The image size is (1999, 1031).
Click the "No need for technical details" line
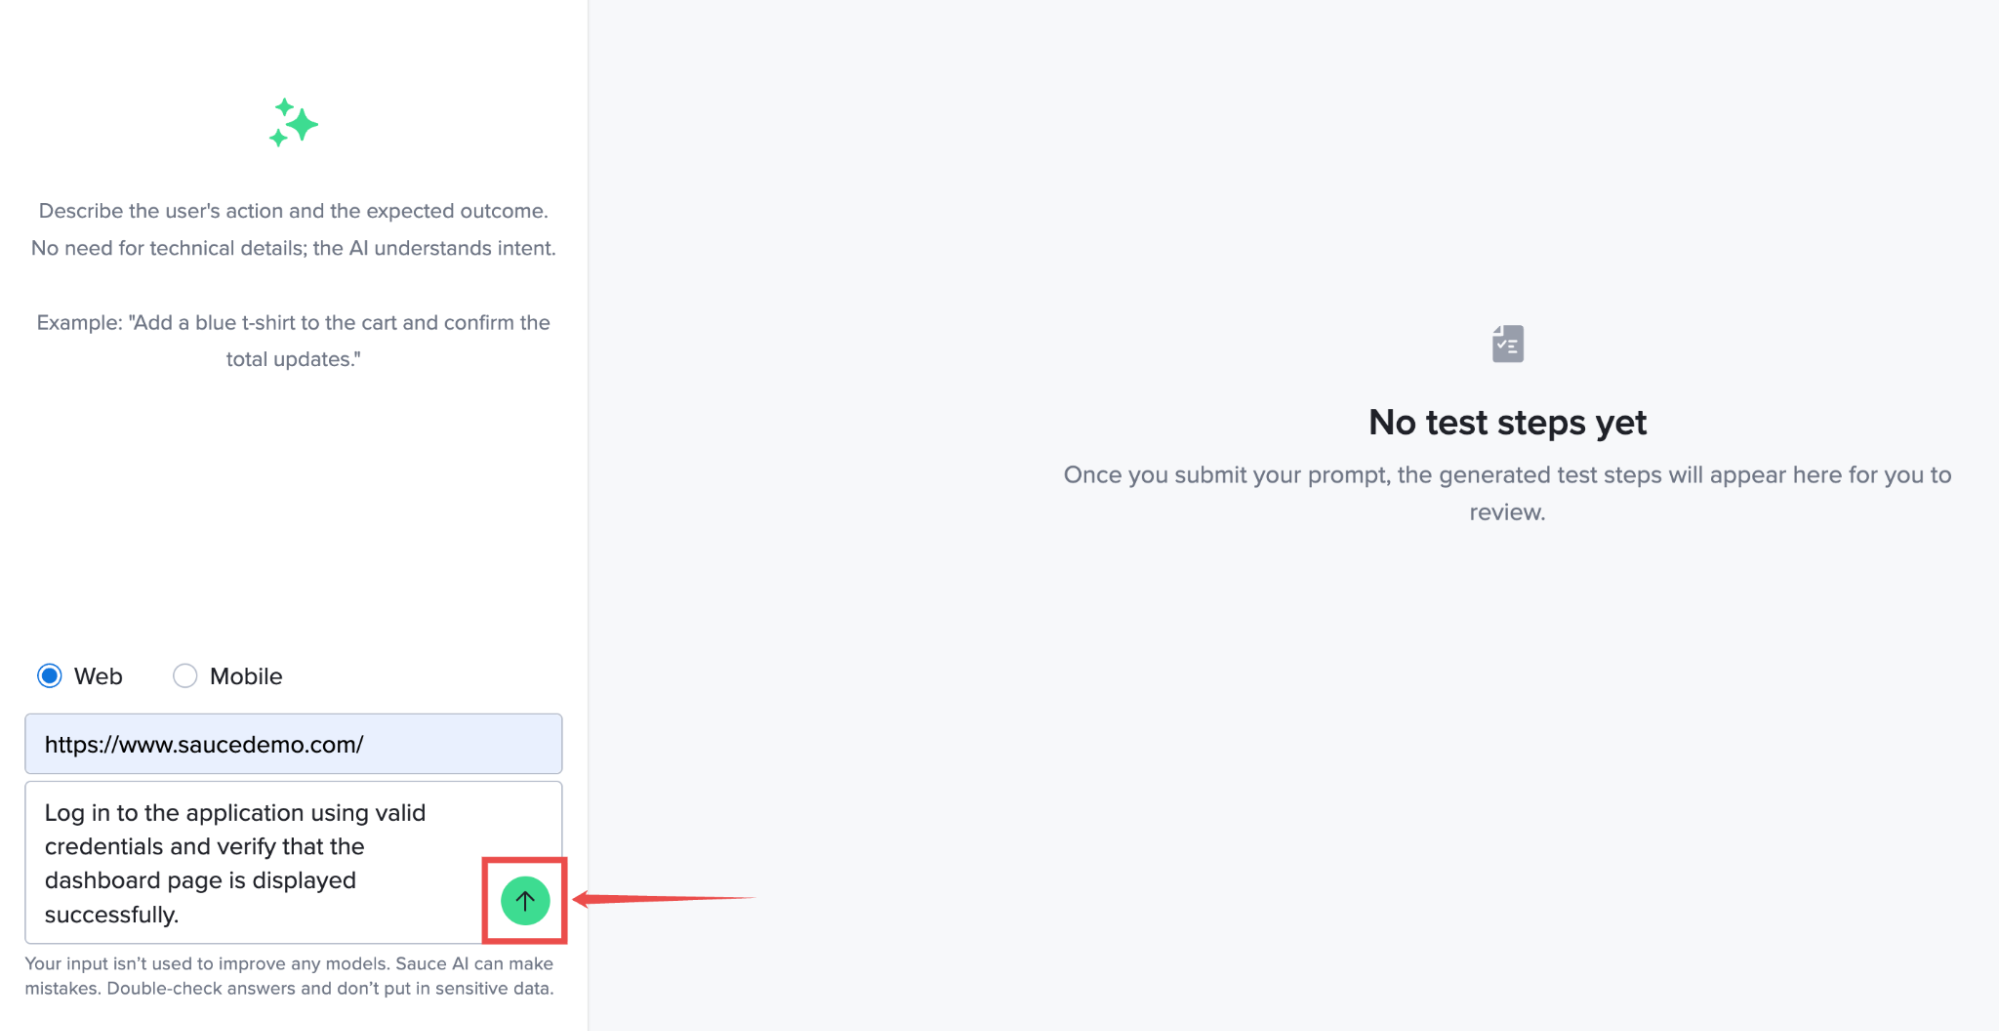pos(293,248)
